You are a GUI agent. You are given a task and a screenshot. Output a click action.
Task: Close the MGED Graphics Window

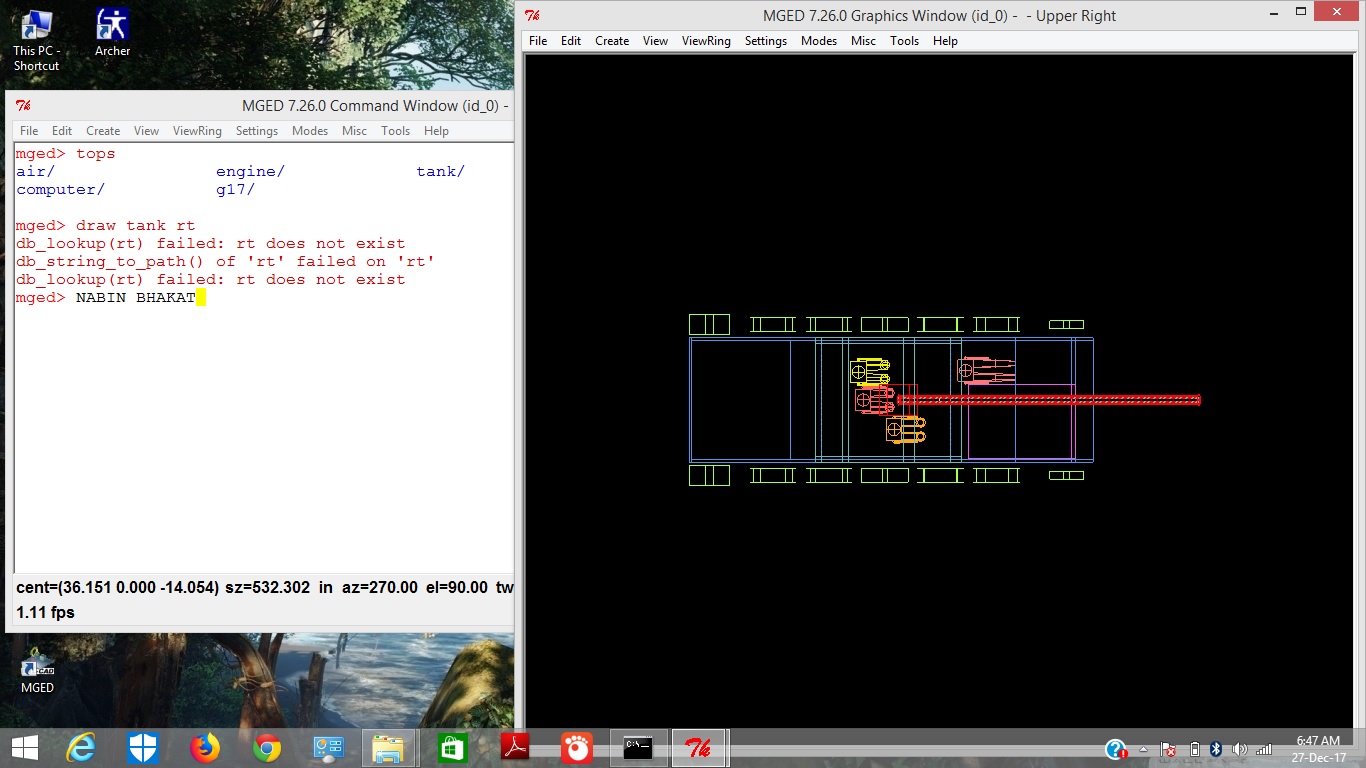pos(1338,12)
